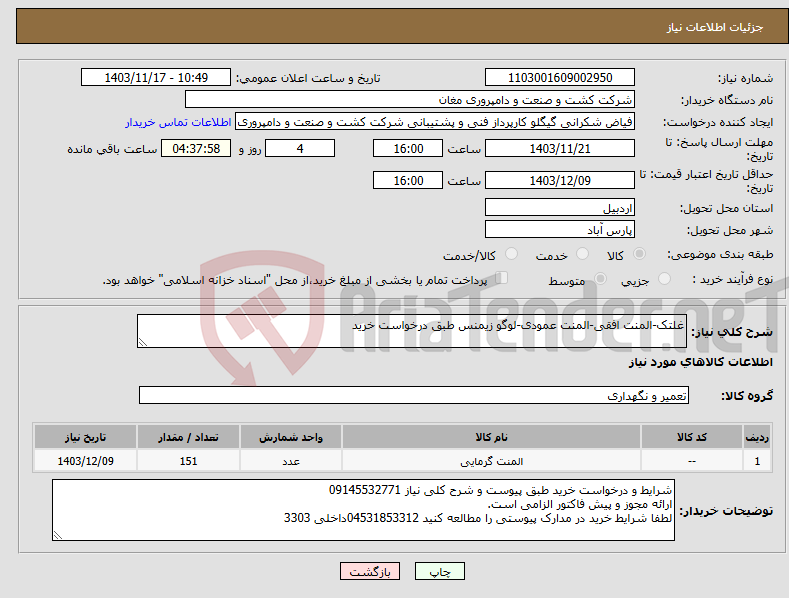Click the ردیف column header
This screenshot has width=789, height=598.
[x=757, y=437]
